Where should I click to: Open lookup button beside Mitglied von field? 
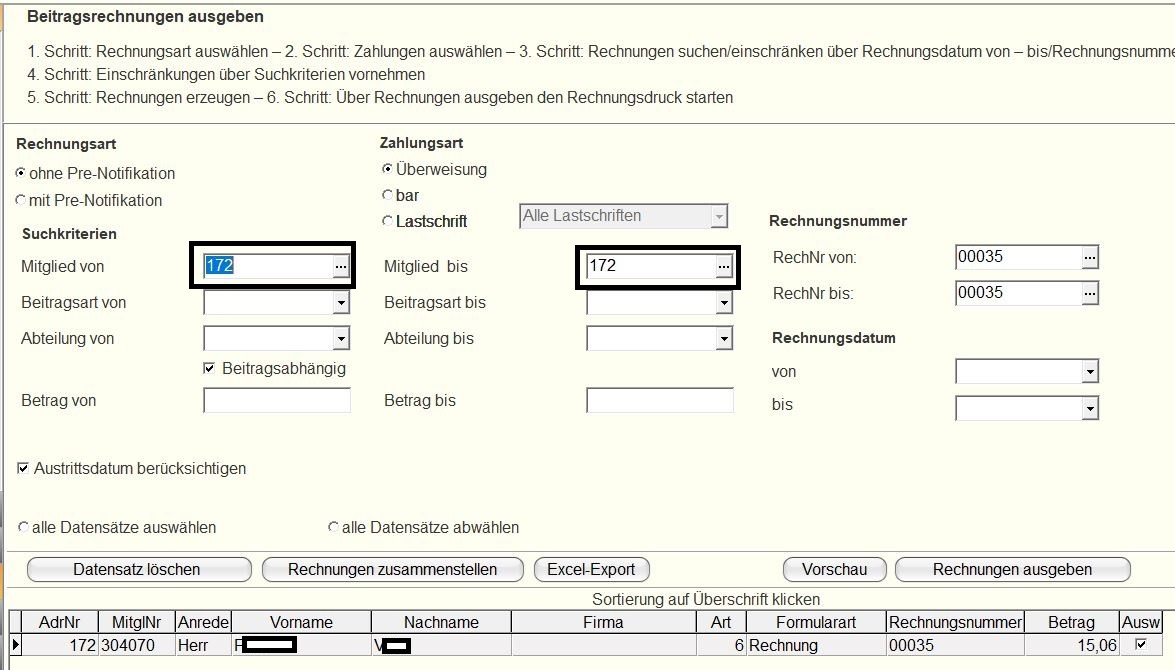click(x=340, y=266)
